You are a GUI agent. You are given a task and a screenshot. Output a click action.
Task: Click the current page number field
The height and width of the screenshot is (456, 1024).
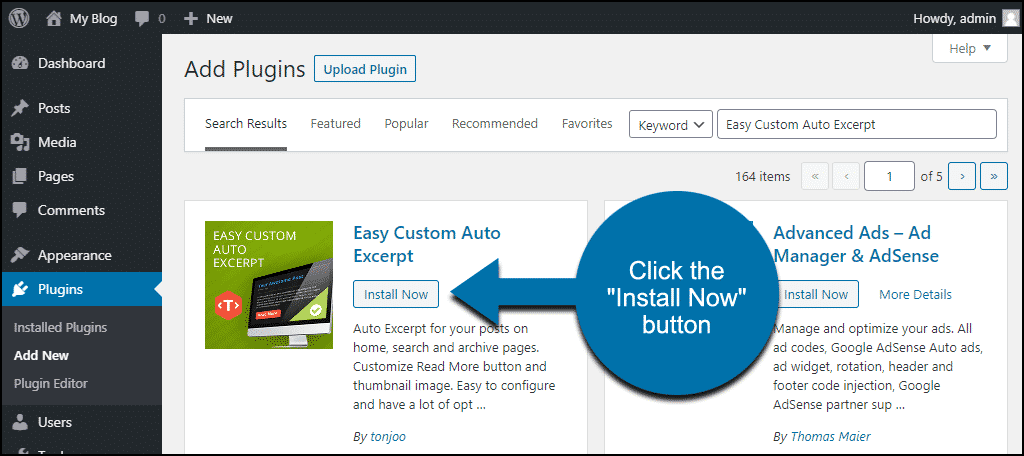click(x=889, y=176)
